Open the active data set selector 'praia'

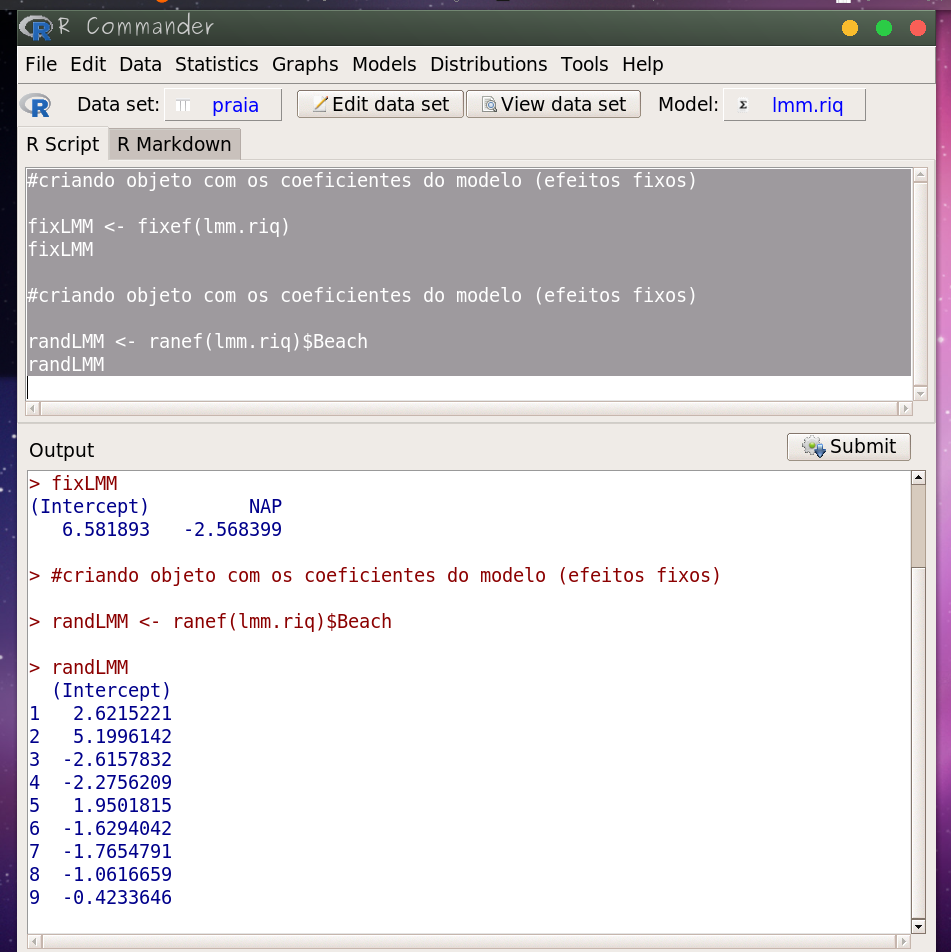(x=223, y=105)
